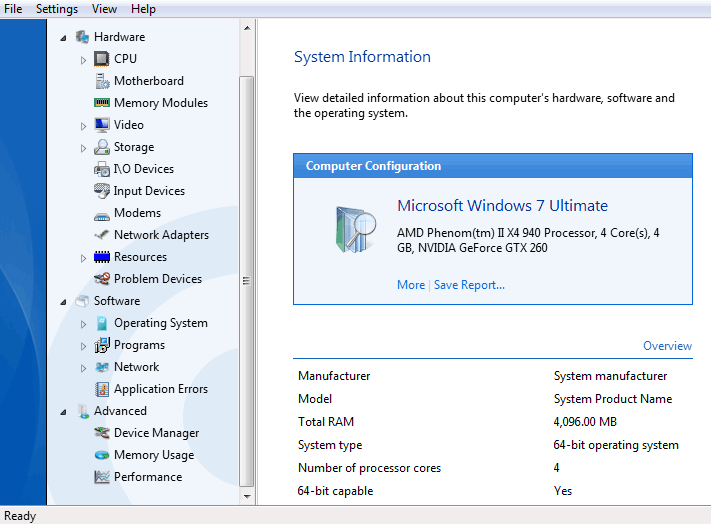Open the Device Manager icon
Image resolution: width=711 pixels, height=524 pixels.
pos(102,433)
